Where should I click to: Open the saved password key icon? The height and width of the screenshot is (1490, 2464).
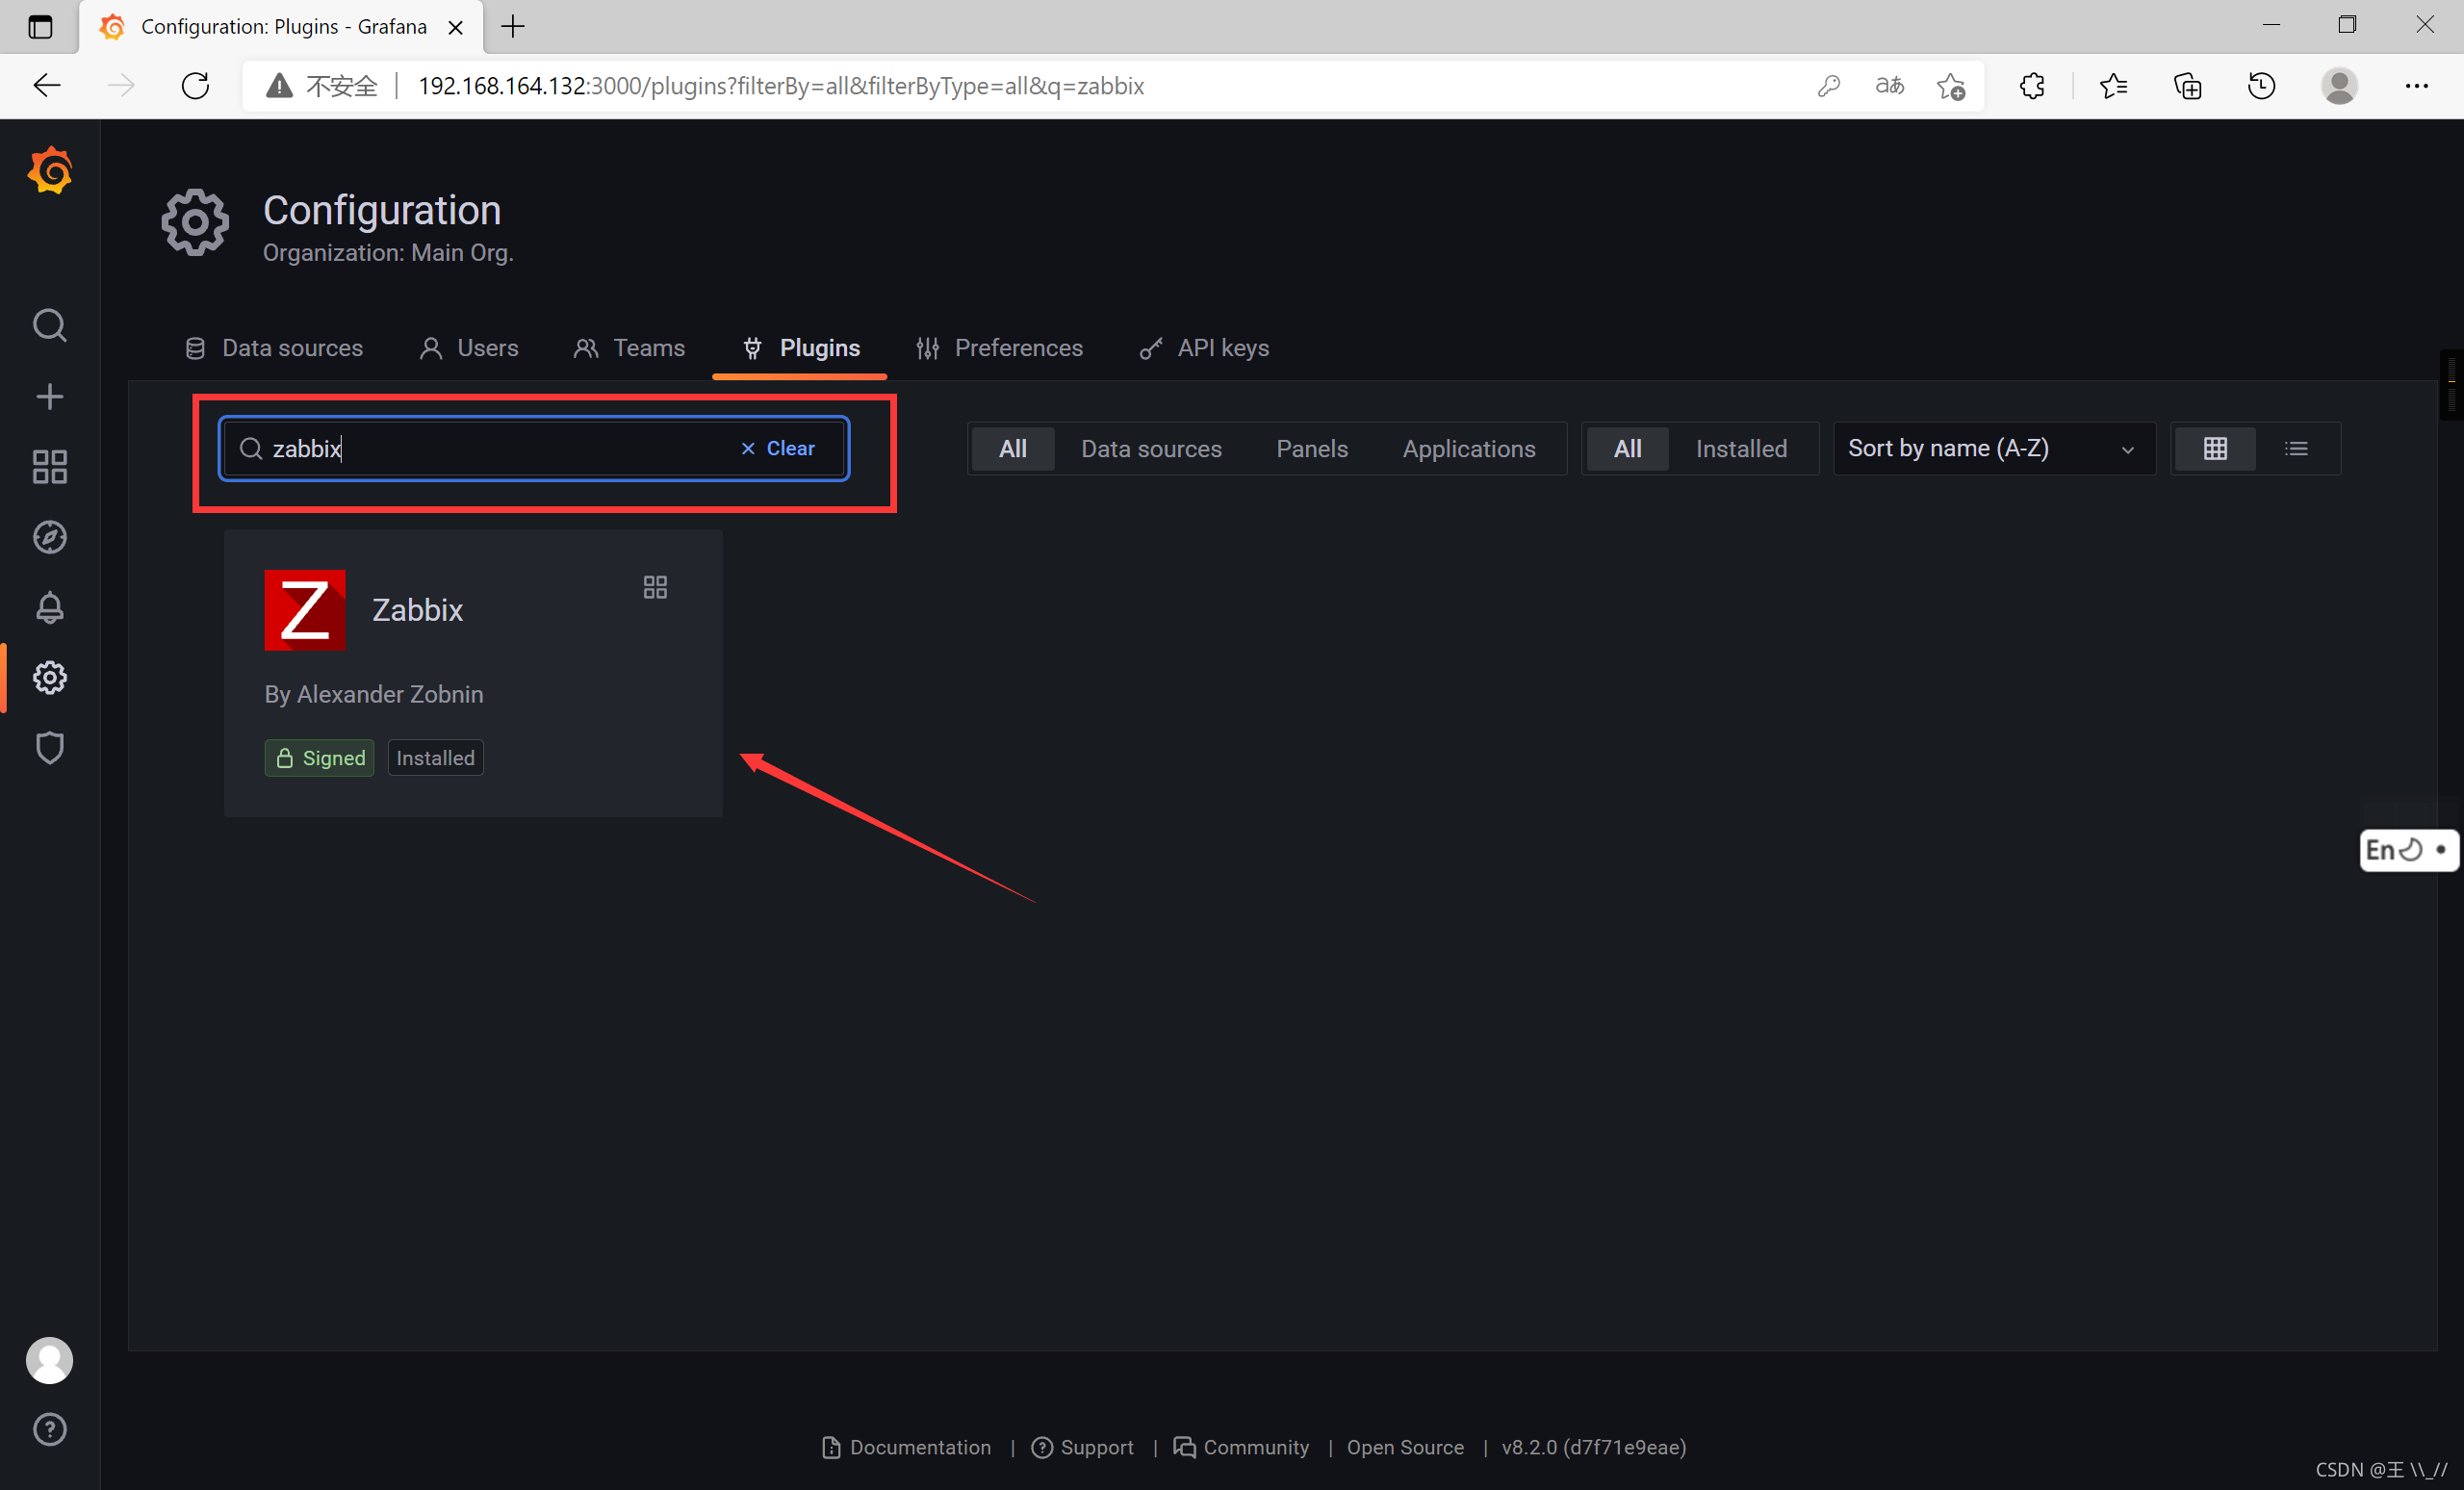1829,86
